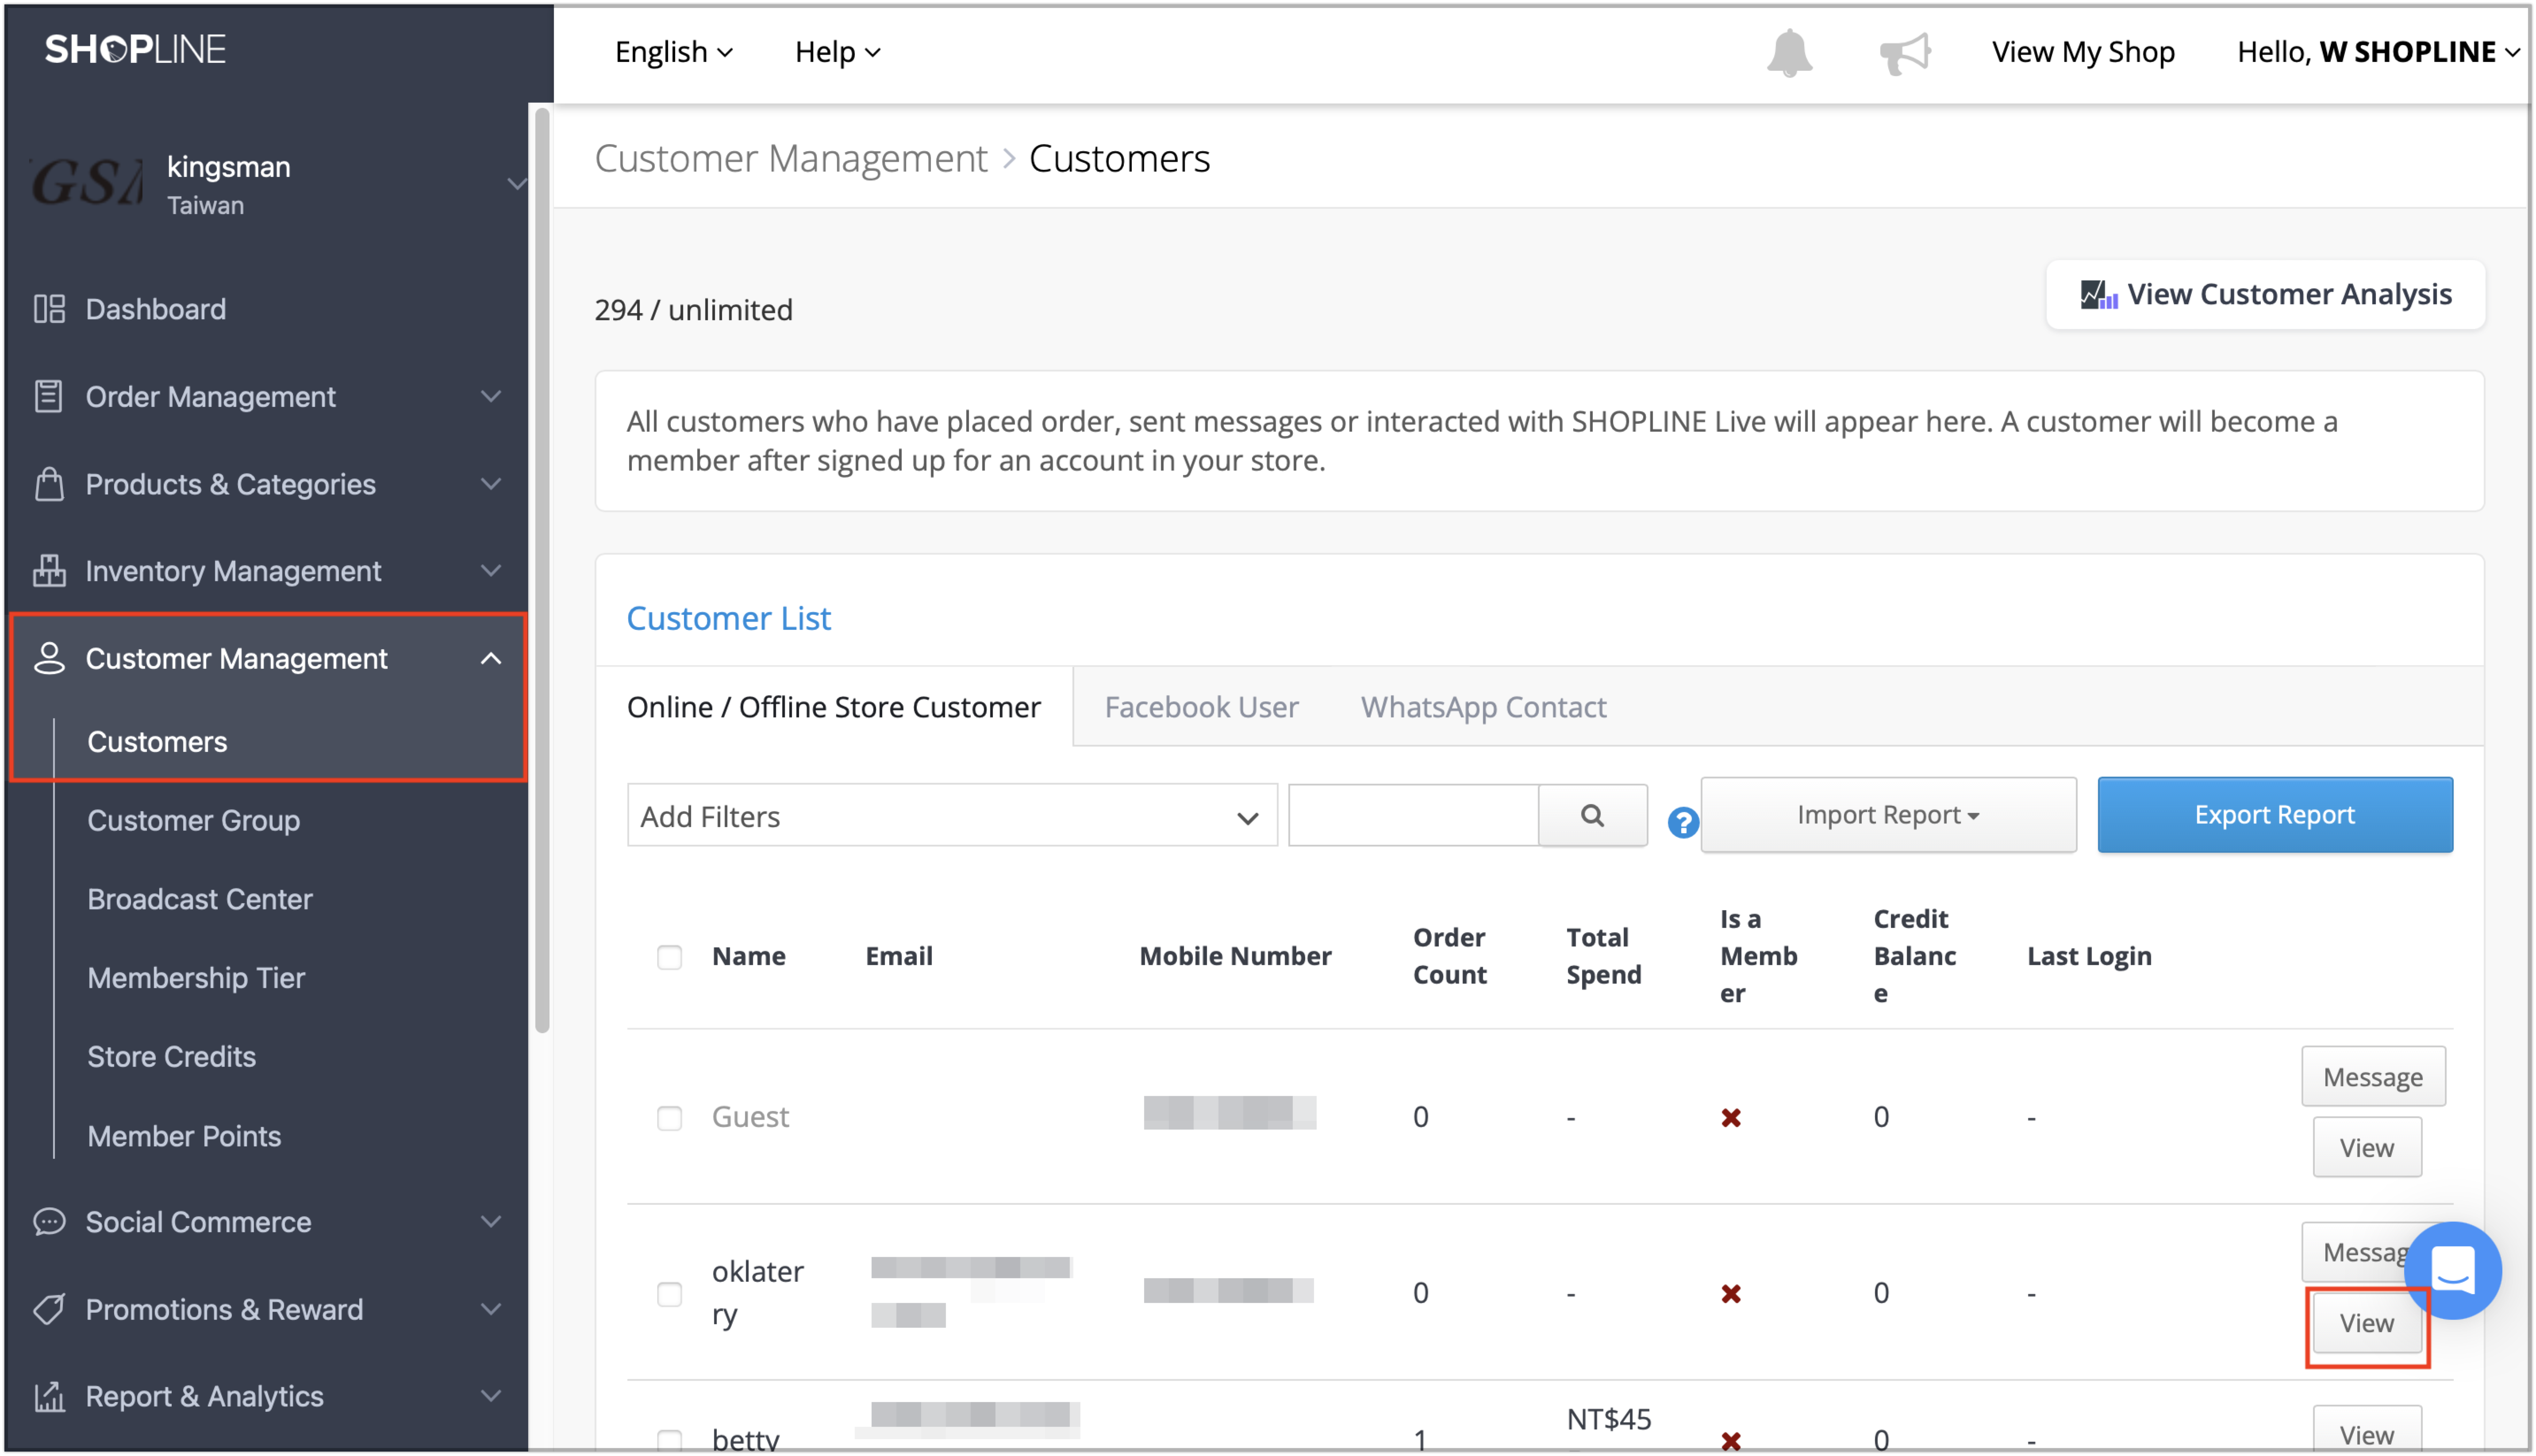Expand the Inventory Management menu
The width and height of the screenshot is (2536, 1456).
coord(490,570)
